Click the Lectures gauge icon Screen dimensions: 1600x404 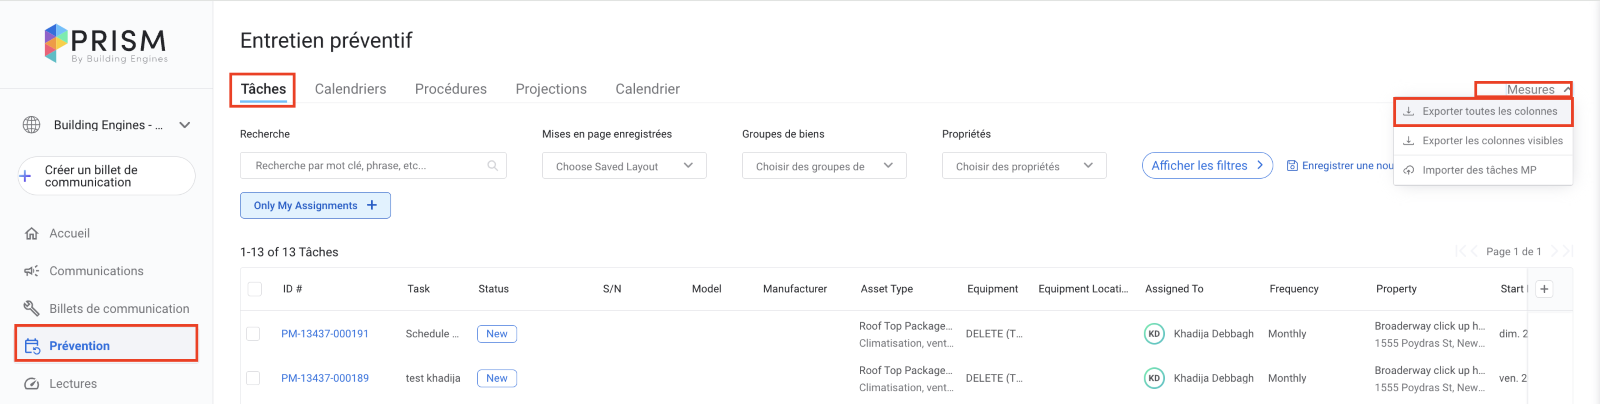coord(31,384)
